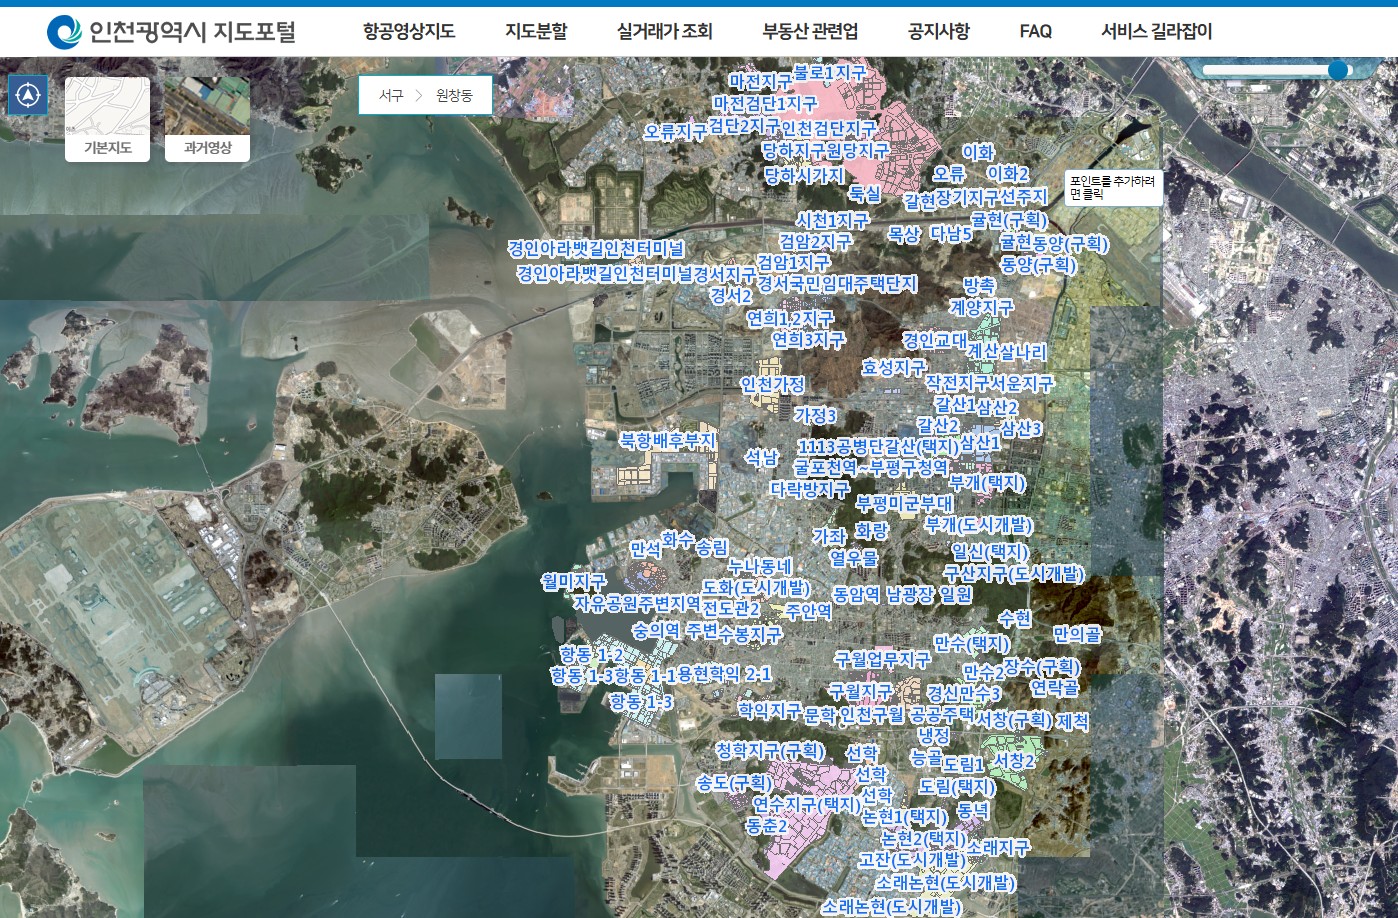This screenshot has height=918, width=1398.
Task: Open the 부동산 관련업 menu
Action: (x=810, y=32)
